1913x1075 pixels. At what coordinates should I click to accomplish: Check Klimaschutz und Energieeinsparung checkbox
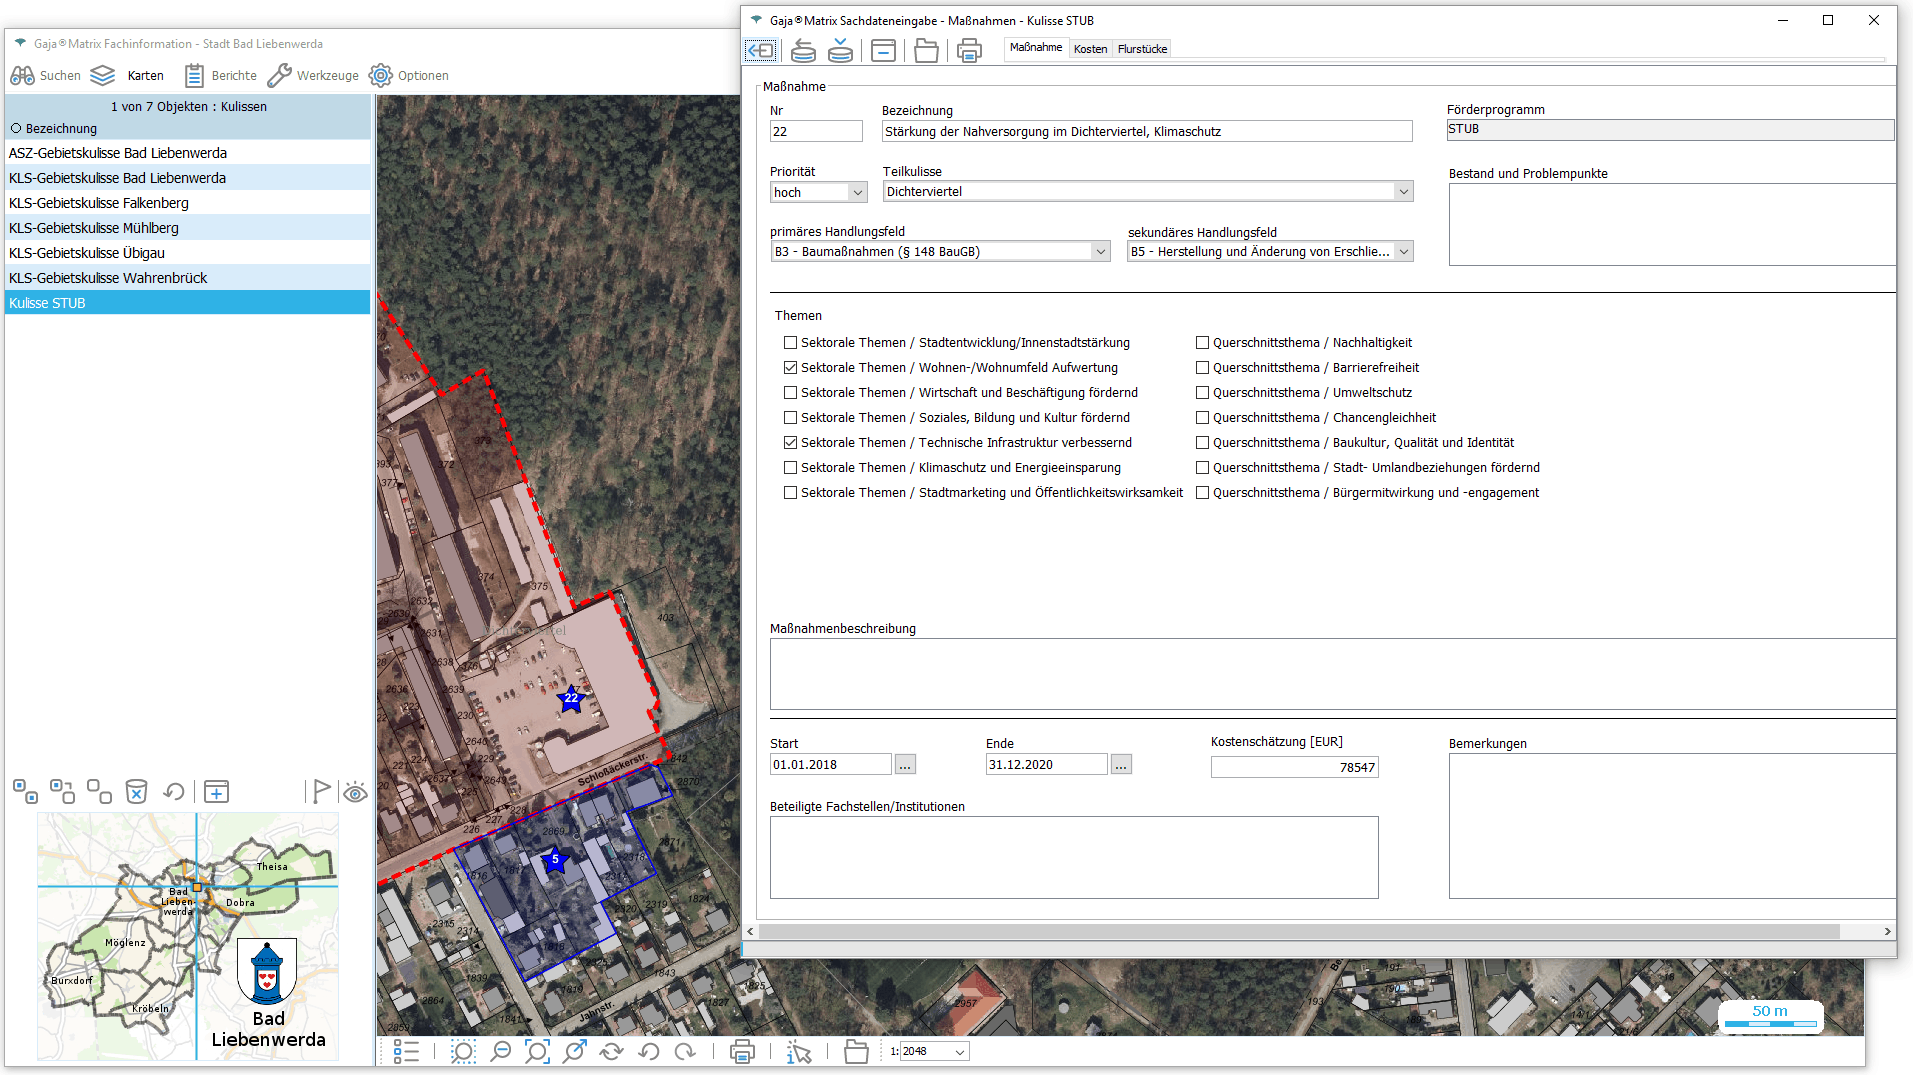point(791,468)
